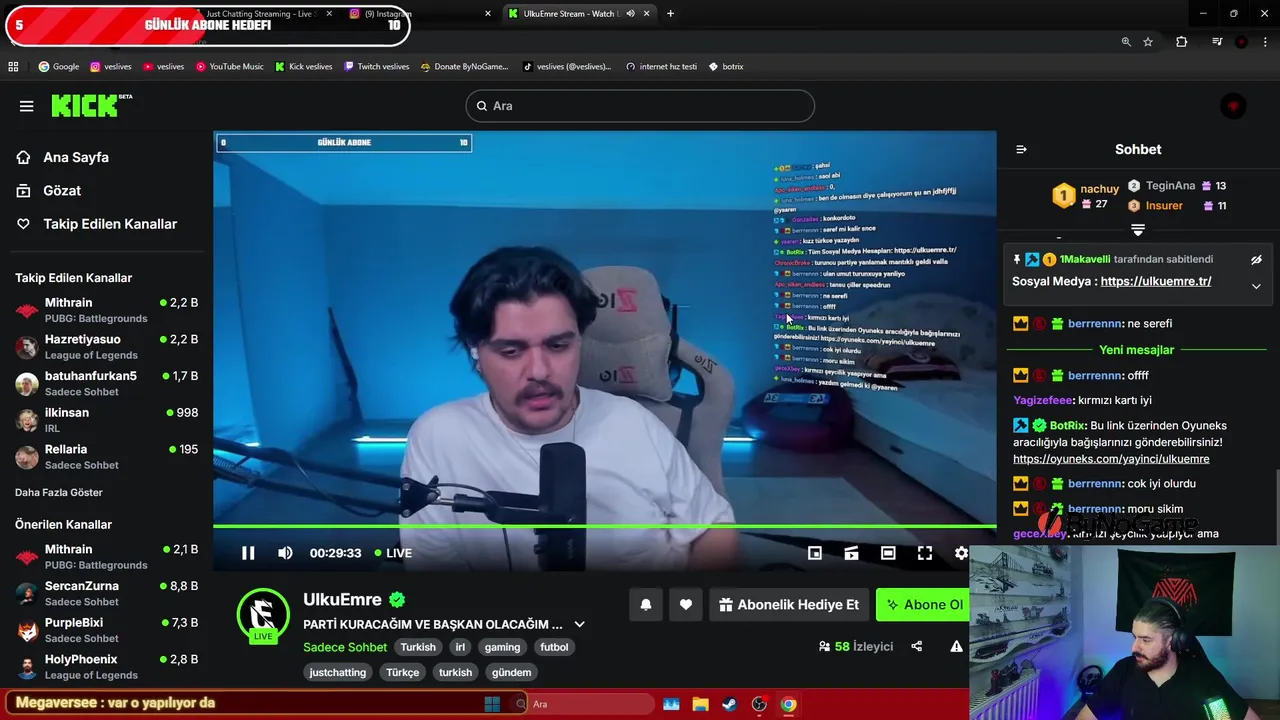Hide the pinned message

1256,260
